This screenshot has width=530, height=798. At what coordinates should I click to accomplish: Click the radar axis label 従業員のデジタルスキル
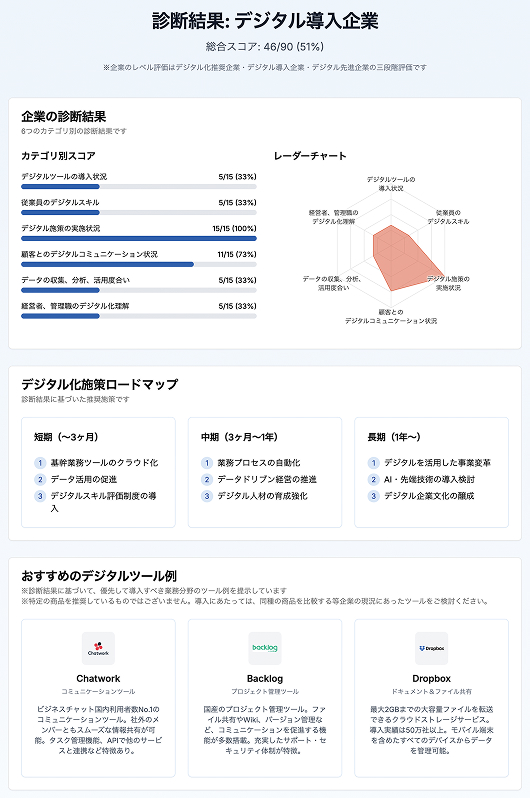pos(448,217)
